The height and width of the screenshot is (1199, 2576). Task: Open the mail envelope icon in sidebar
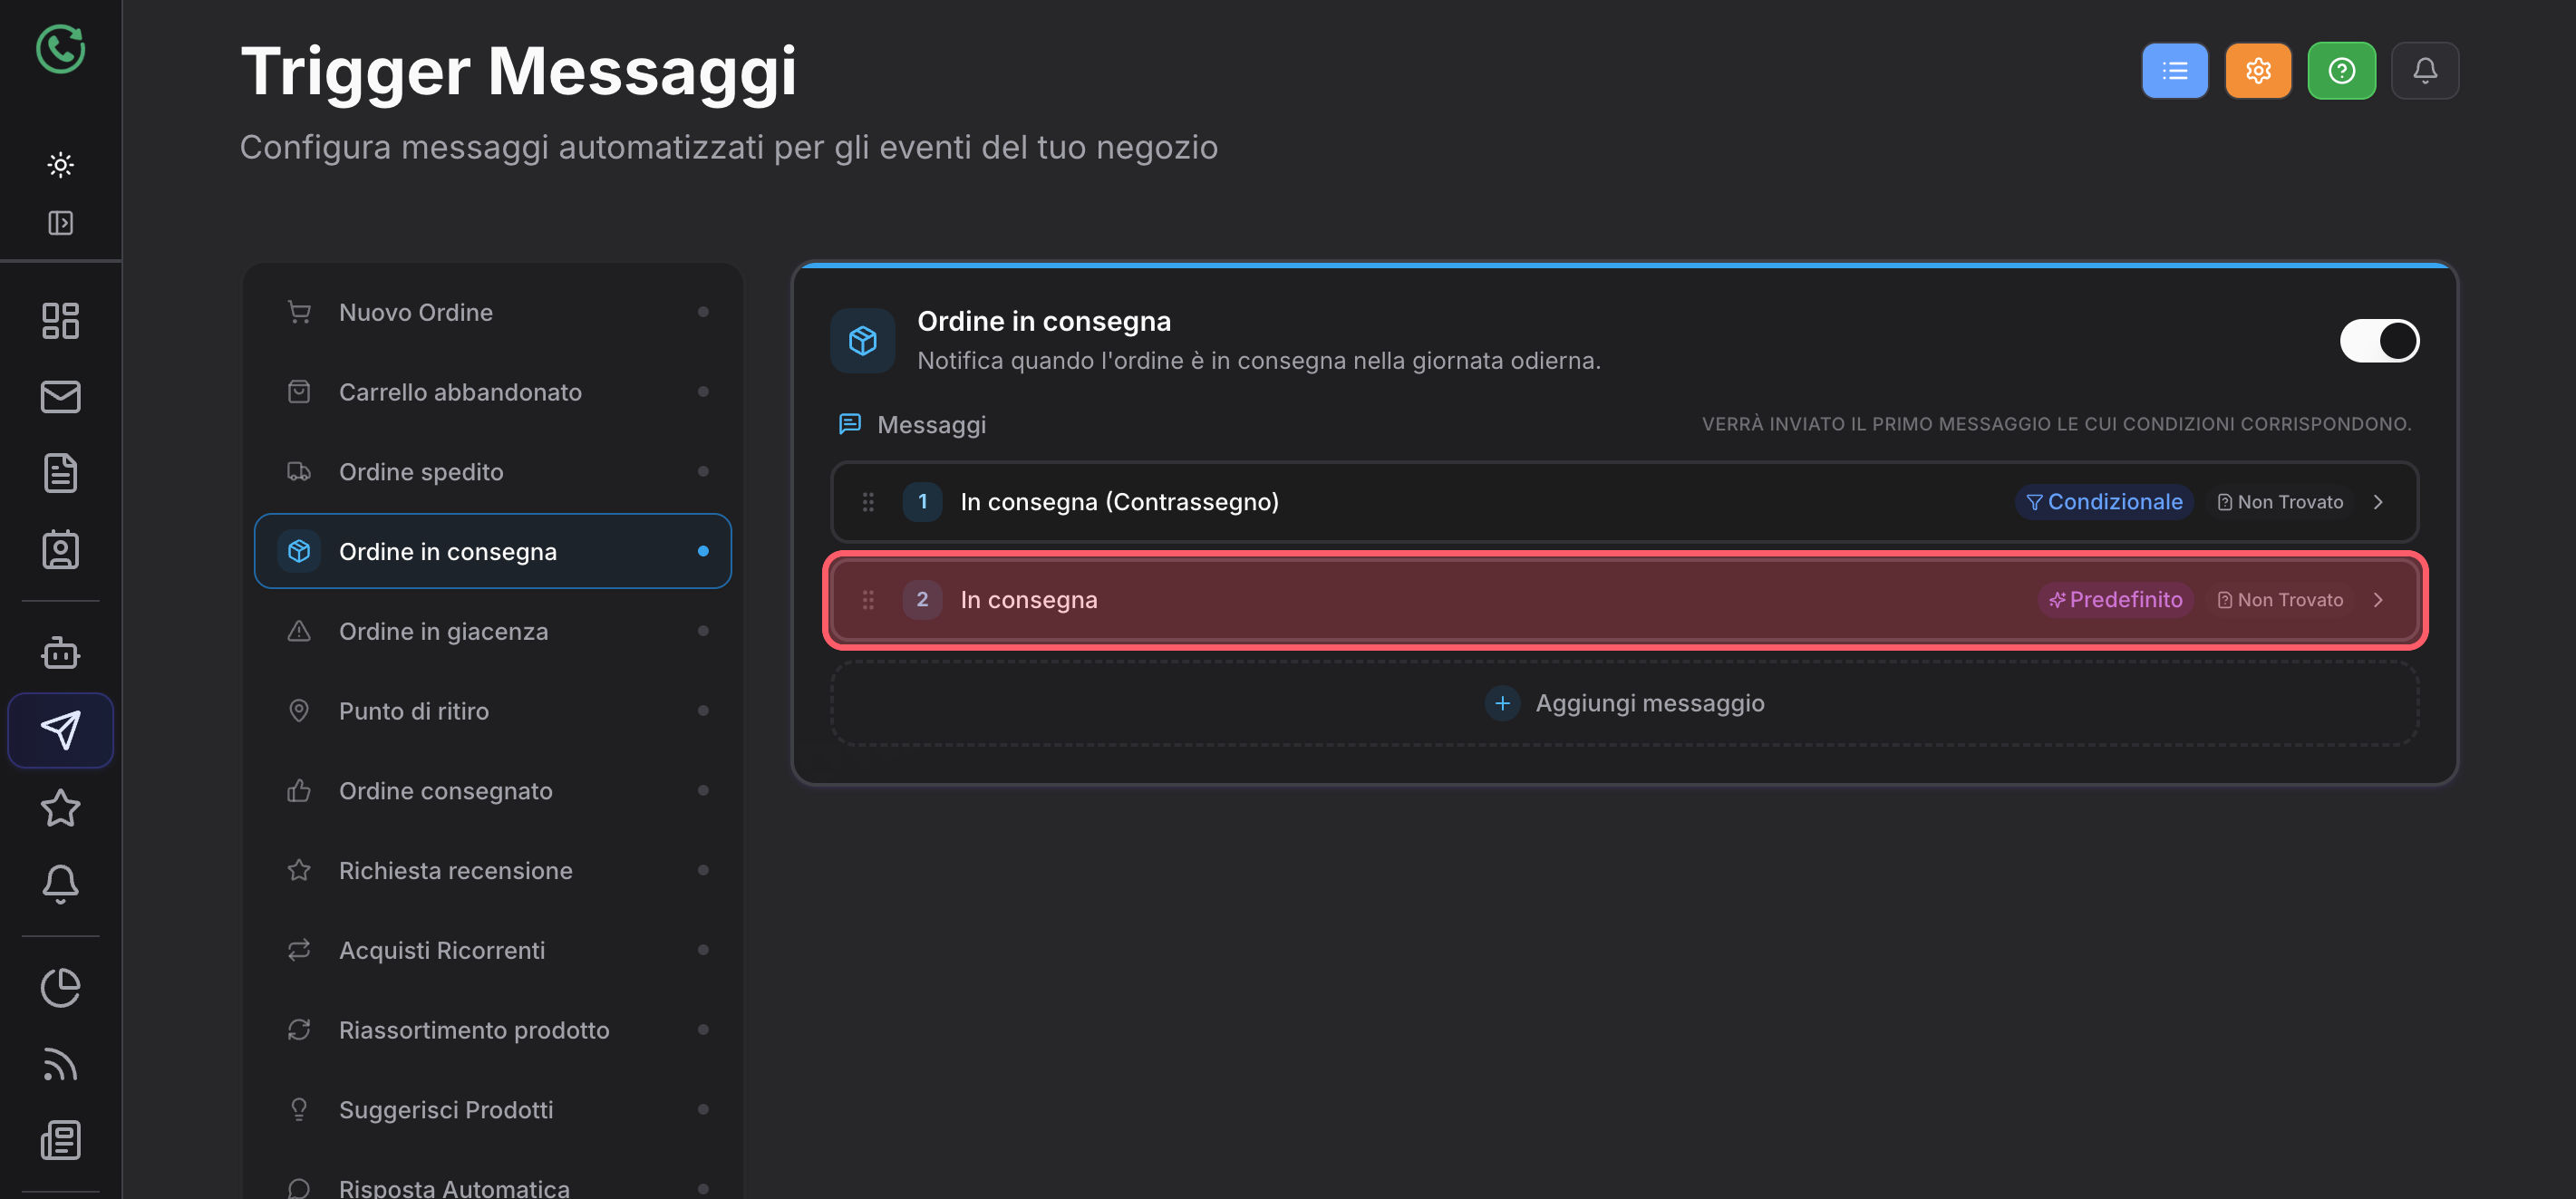(61, 397)
